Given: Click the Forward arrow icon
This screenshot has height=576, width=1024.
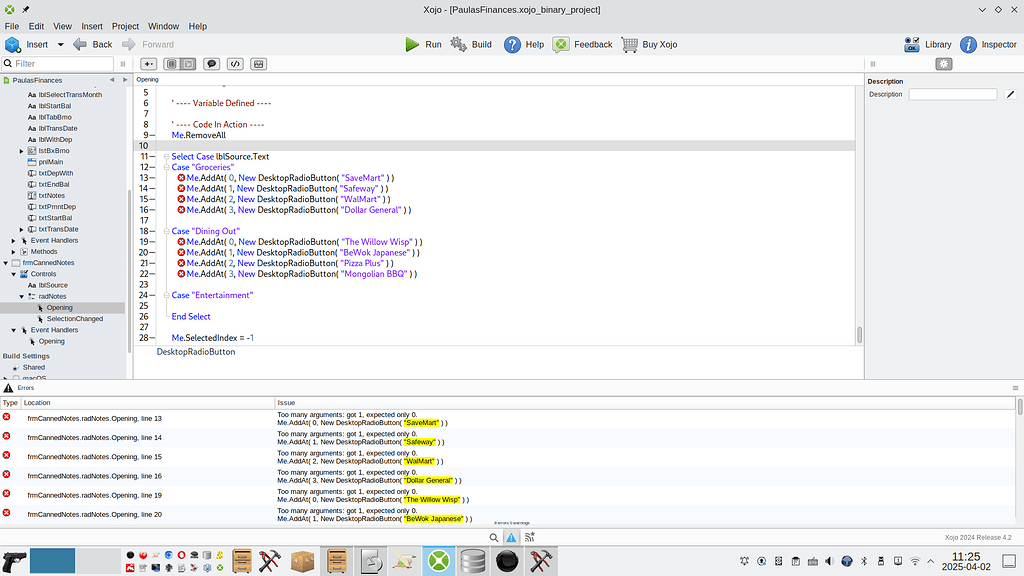Looking at the screenshot, I should (129, 44).
